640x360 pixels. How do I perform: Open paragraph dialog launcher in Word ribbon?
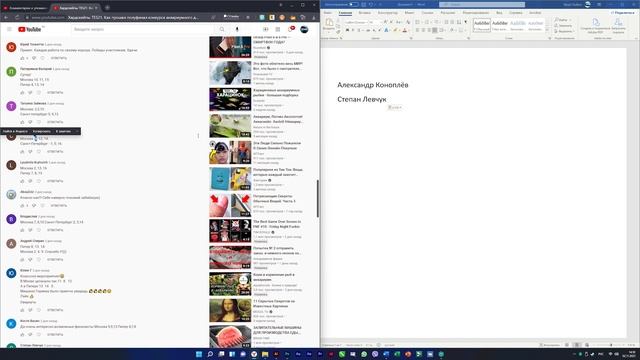(468, 38)
